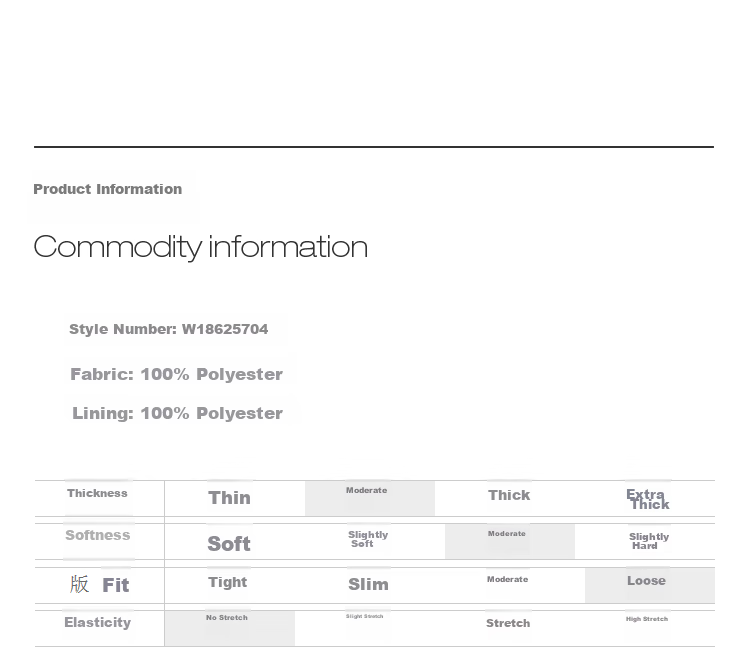Click the Lining: 100% Polyester line

[x=177, y=413]
